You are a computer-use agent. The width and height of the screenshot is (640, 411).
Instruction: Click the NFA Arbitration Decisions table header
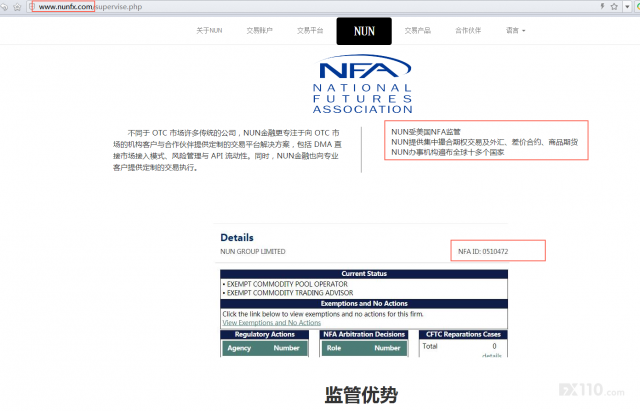tap(364, 334)
